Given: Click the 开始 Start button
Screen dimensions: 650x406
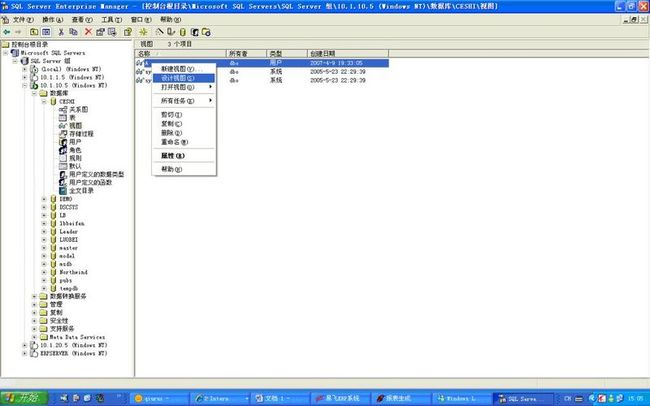Looking at the screenshot, I should click(x=24, y=399).
